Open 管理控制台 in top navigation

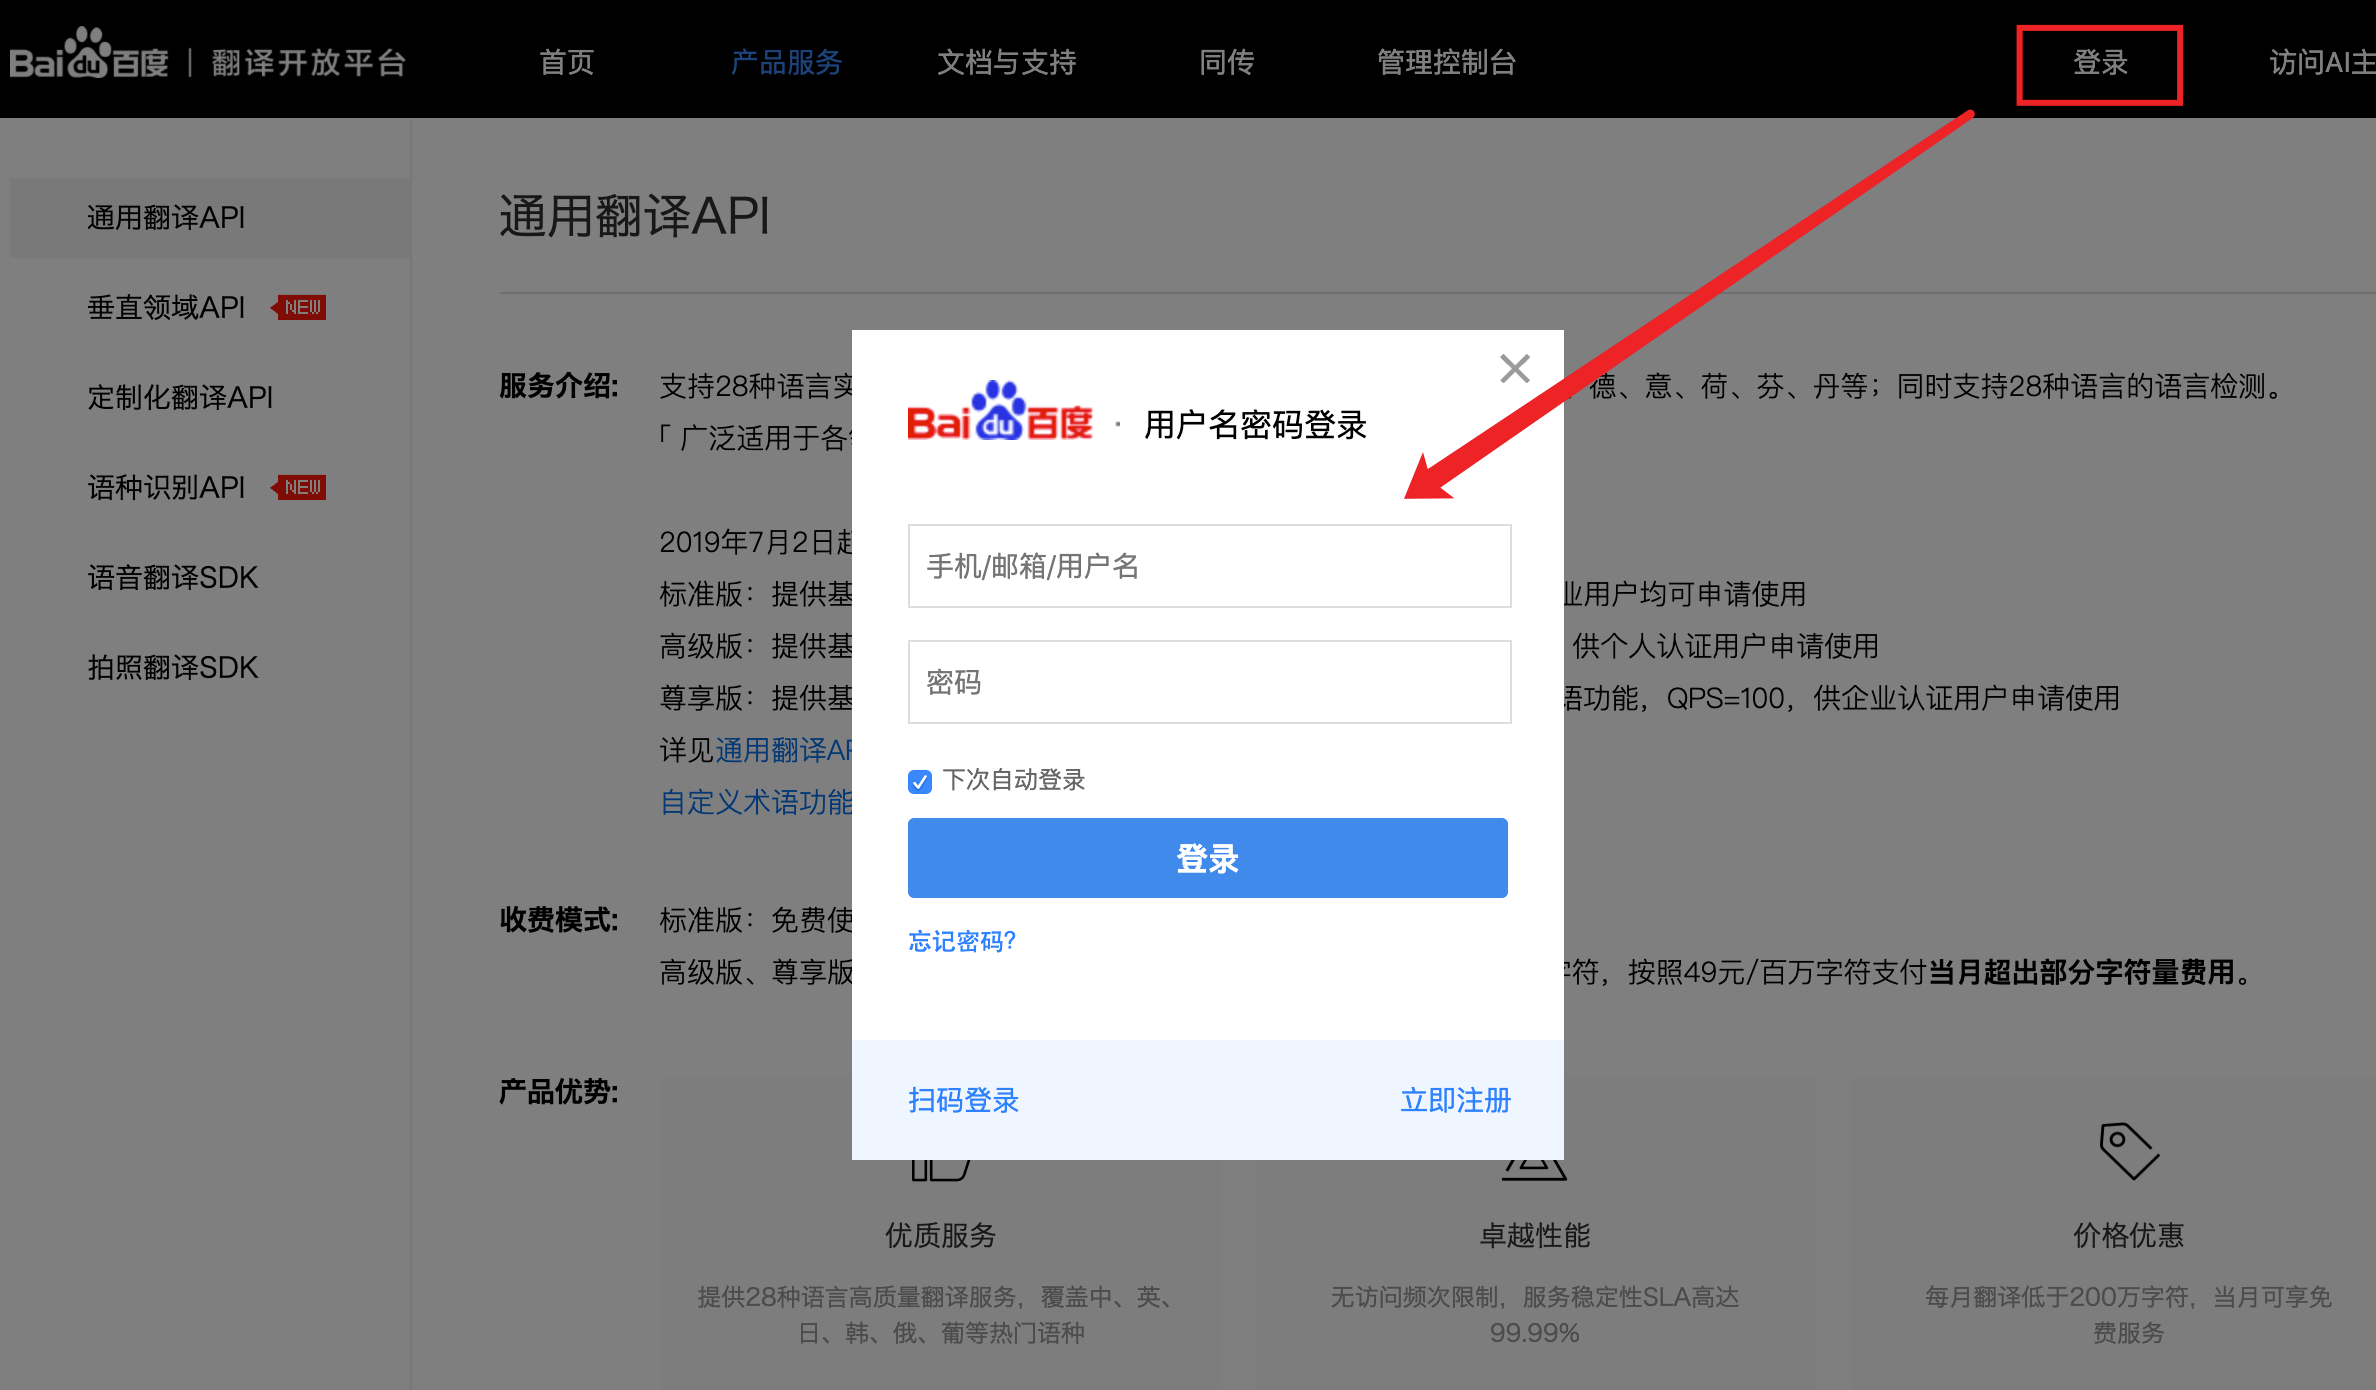coord(1446,62)
